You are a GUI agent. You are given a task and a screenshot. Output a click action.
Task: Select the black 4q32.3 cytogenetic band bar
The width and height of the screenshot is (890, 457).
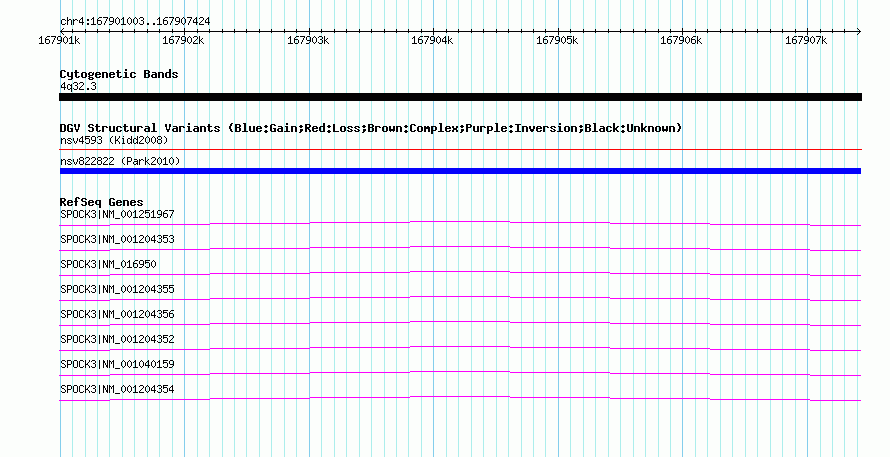[x=460, y=97]
